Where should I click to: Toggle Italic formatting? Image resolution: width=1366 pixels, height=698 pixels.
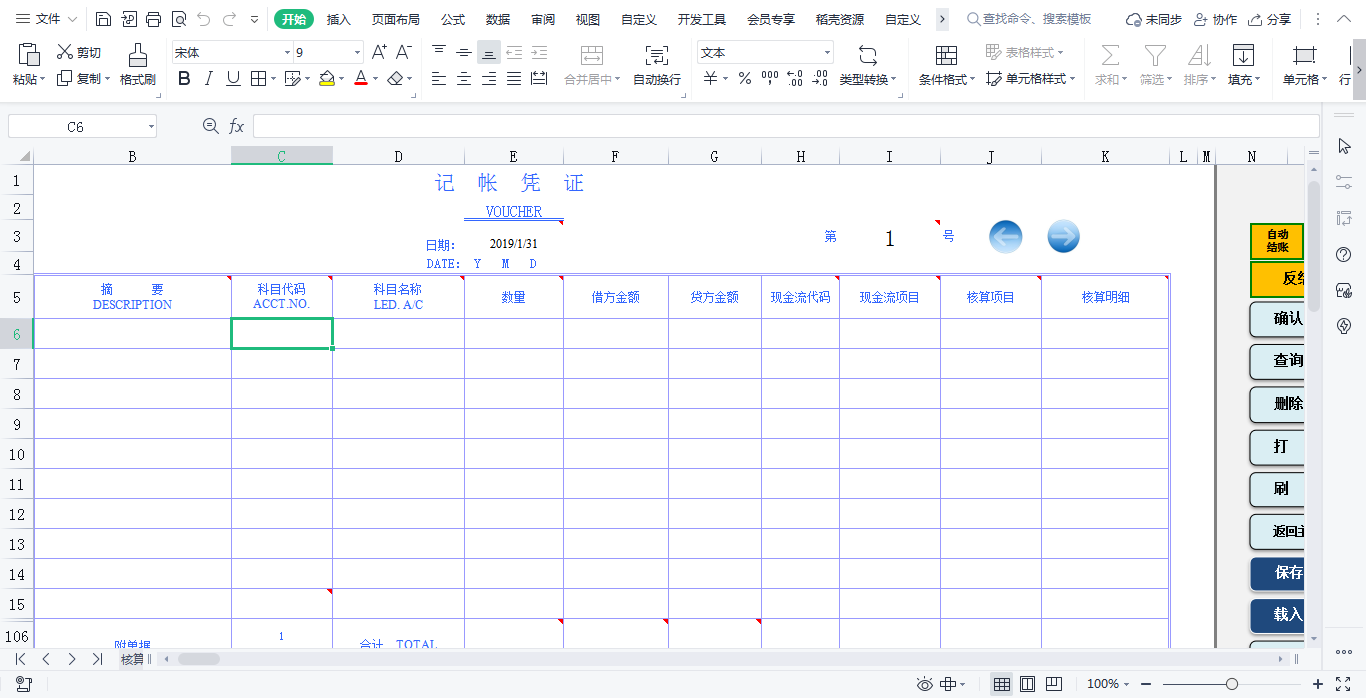click(208, 79)
